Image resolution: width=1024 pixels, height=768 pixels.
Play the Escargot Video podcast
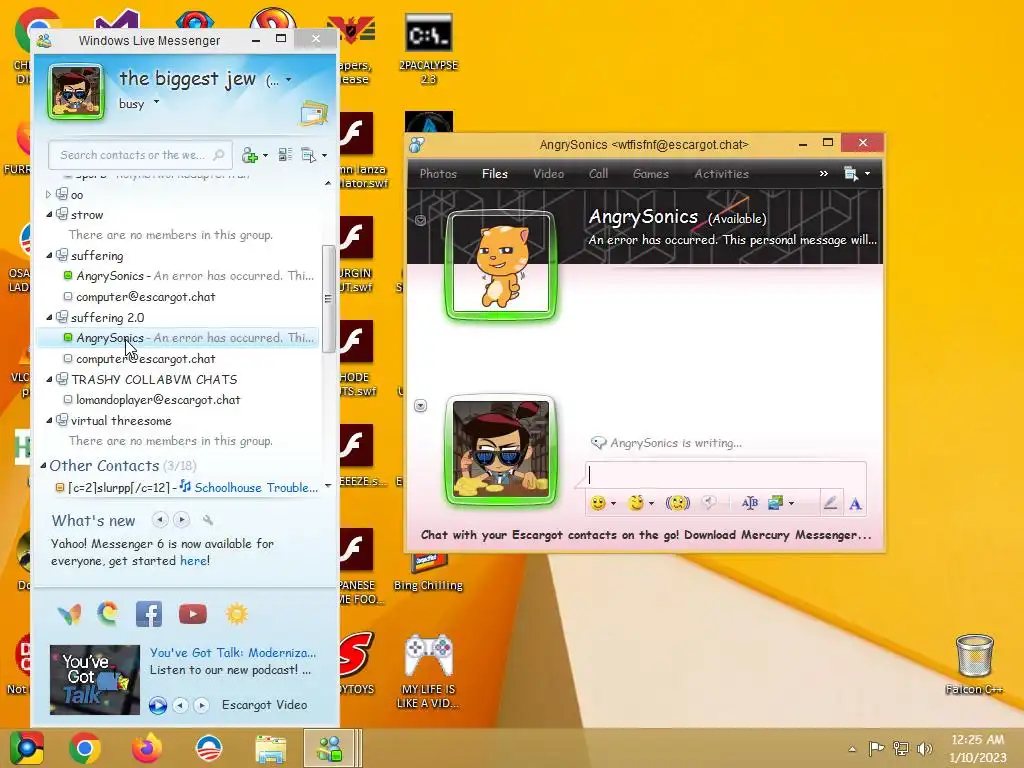[x=157, y=705]
